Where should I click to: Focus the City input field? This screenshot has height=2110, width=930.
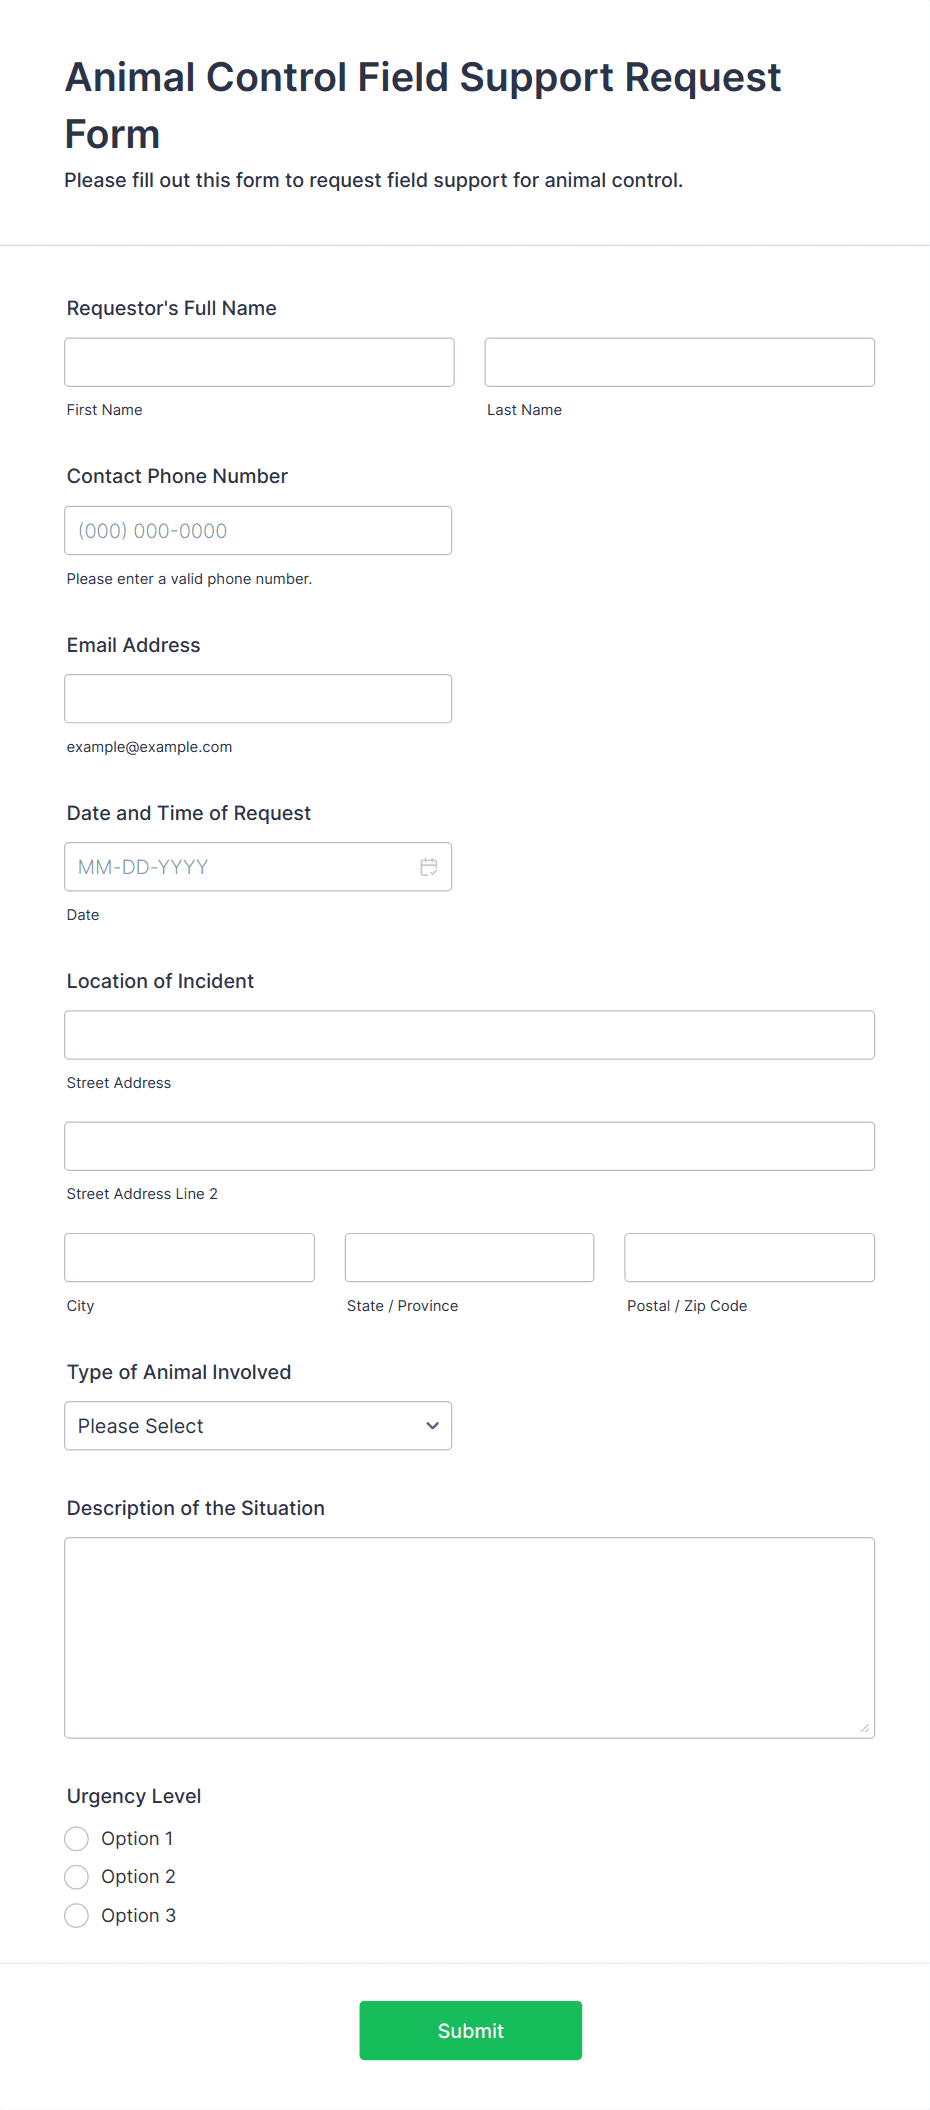point(189,1258)
